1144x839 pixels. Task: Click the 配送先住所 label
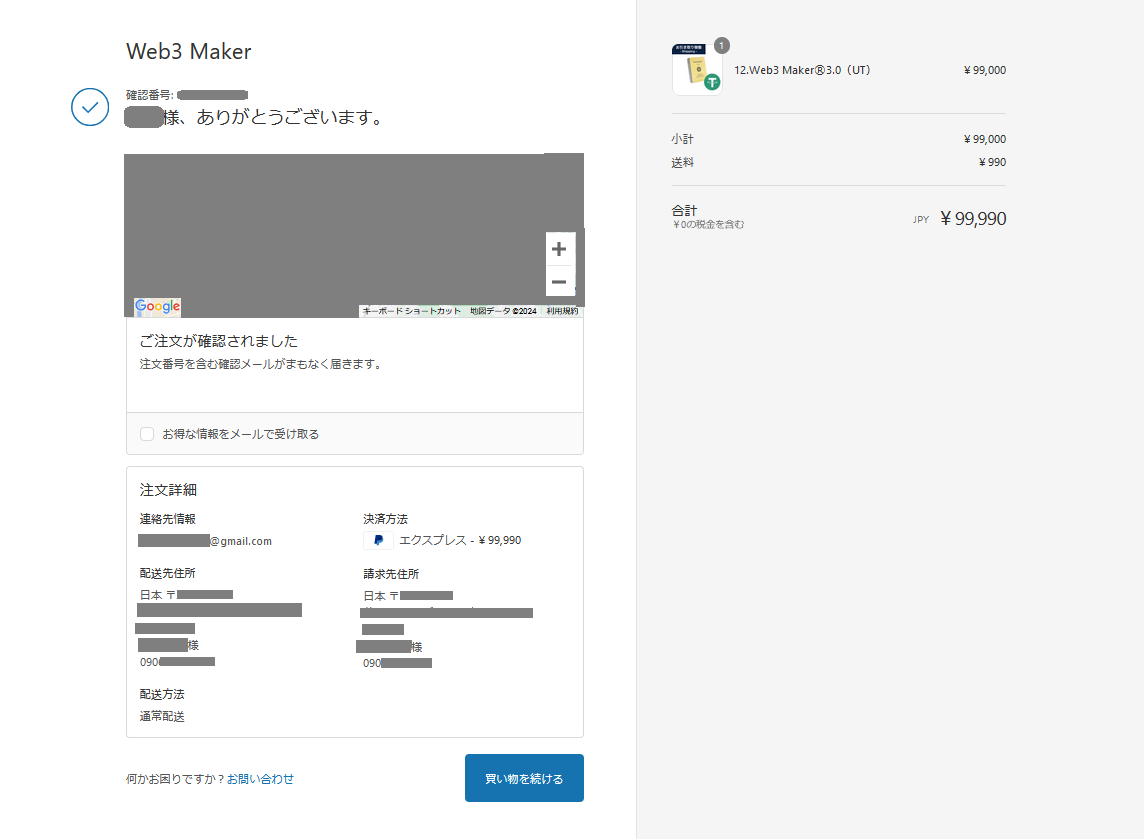pos(168,573)
